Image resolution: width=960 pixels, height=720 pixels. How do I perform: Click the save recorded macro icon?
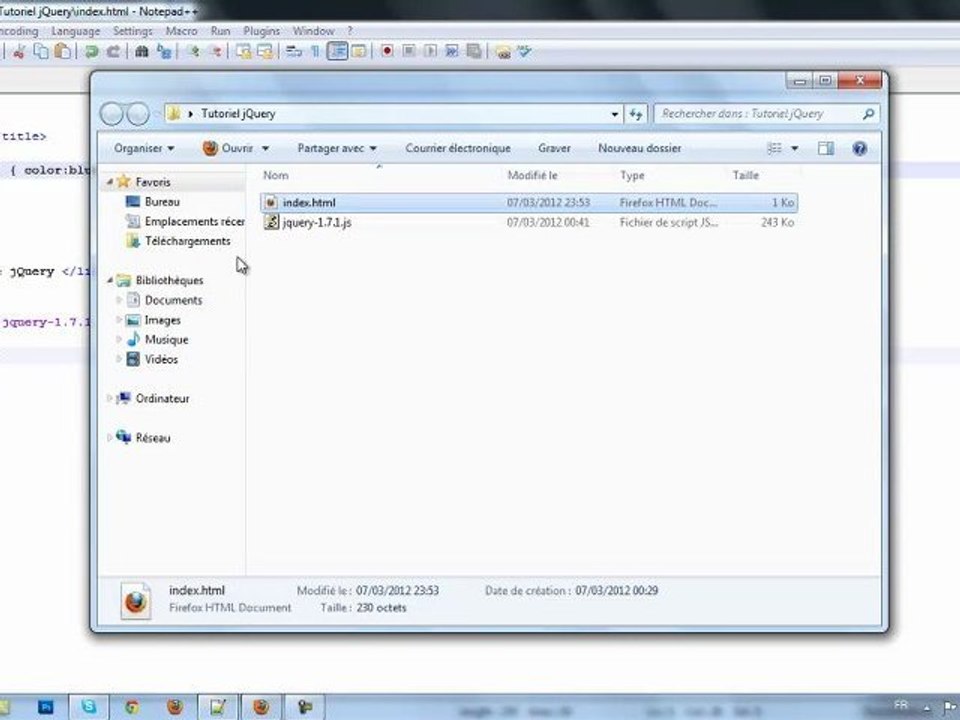tap(474, 51)
